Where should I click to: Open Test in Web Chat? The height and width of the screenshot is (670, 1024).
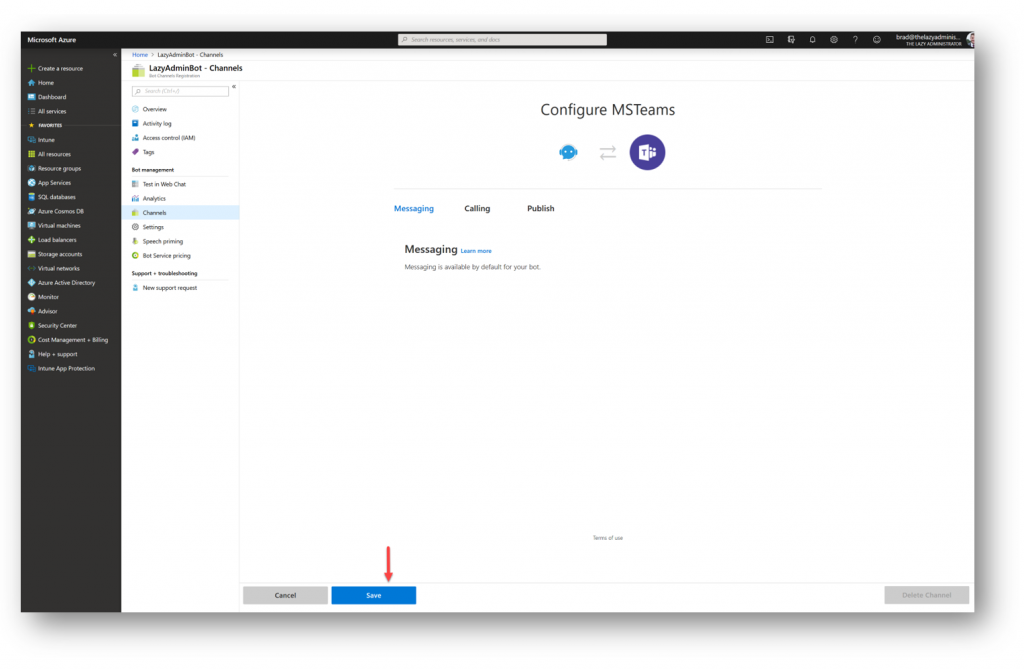click(164, 185)
